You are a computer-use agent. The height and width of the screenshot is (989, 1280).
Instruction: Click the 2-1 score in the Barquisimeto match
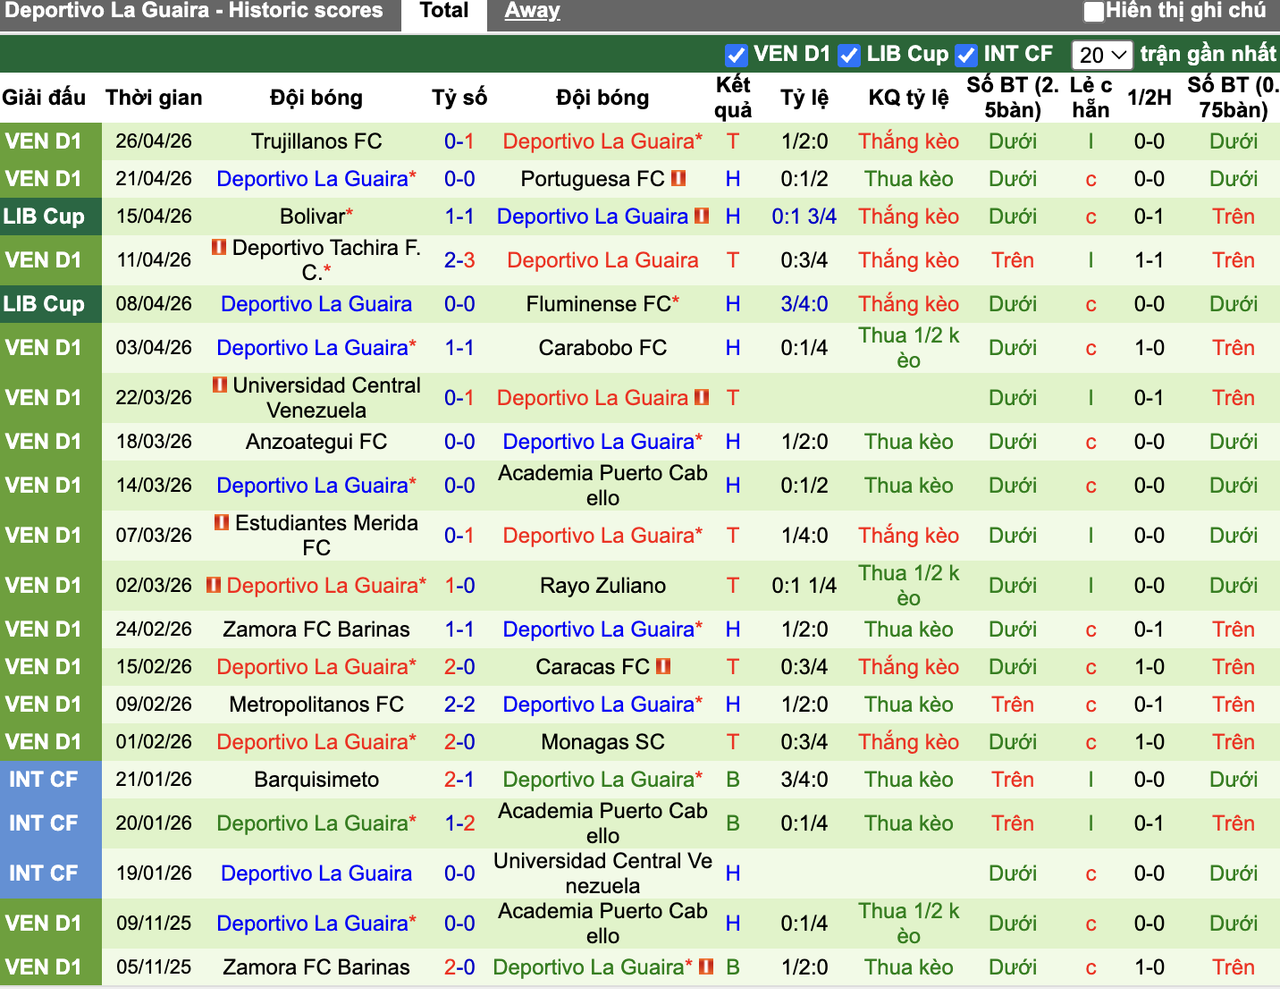tap(459, 779)
